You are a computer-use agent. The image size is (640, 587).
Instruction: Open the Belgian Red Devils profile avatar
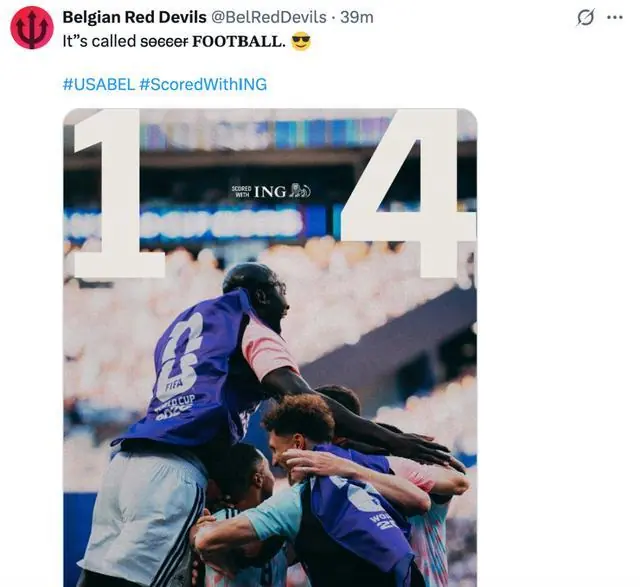pyautogui.click(x=31, y=27)
